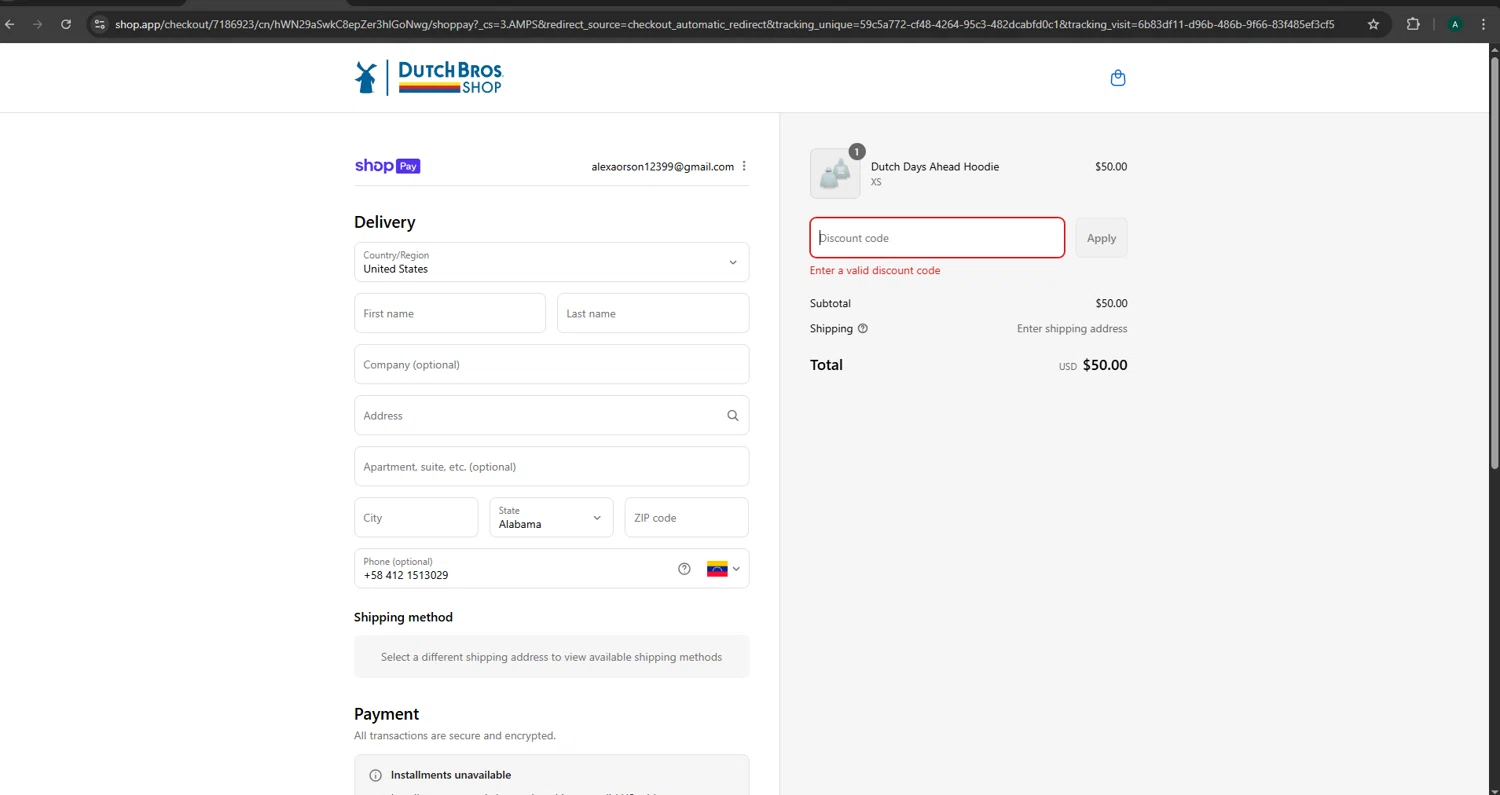Click the address search magnifier icon

pos(733,416)
